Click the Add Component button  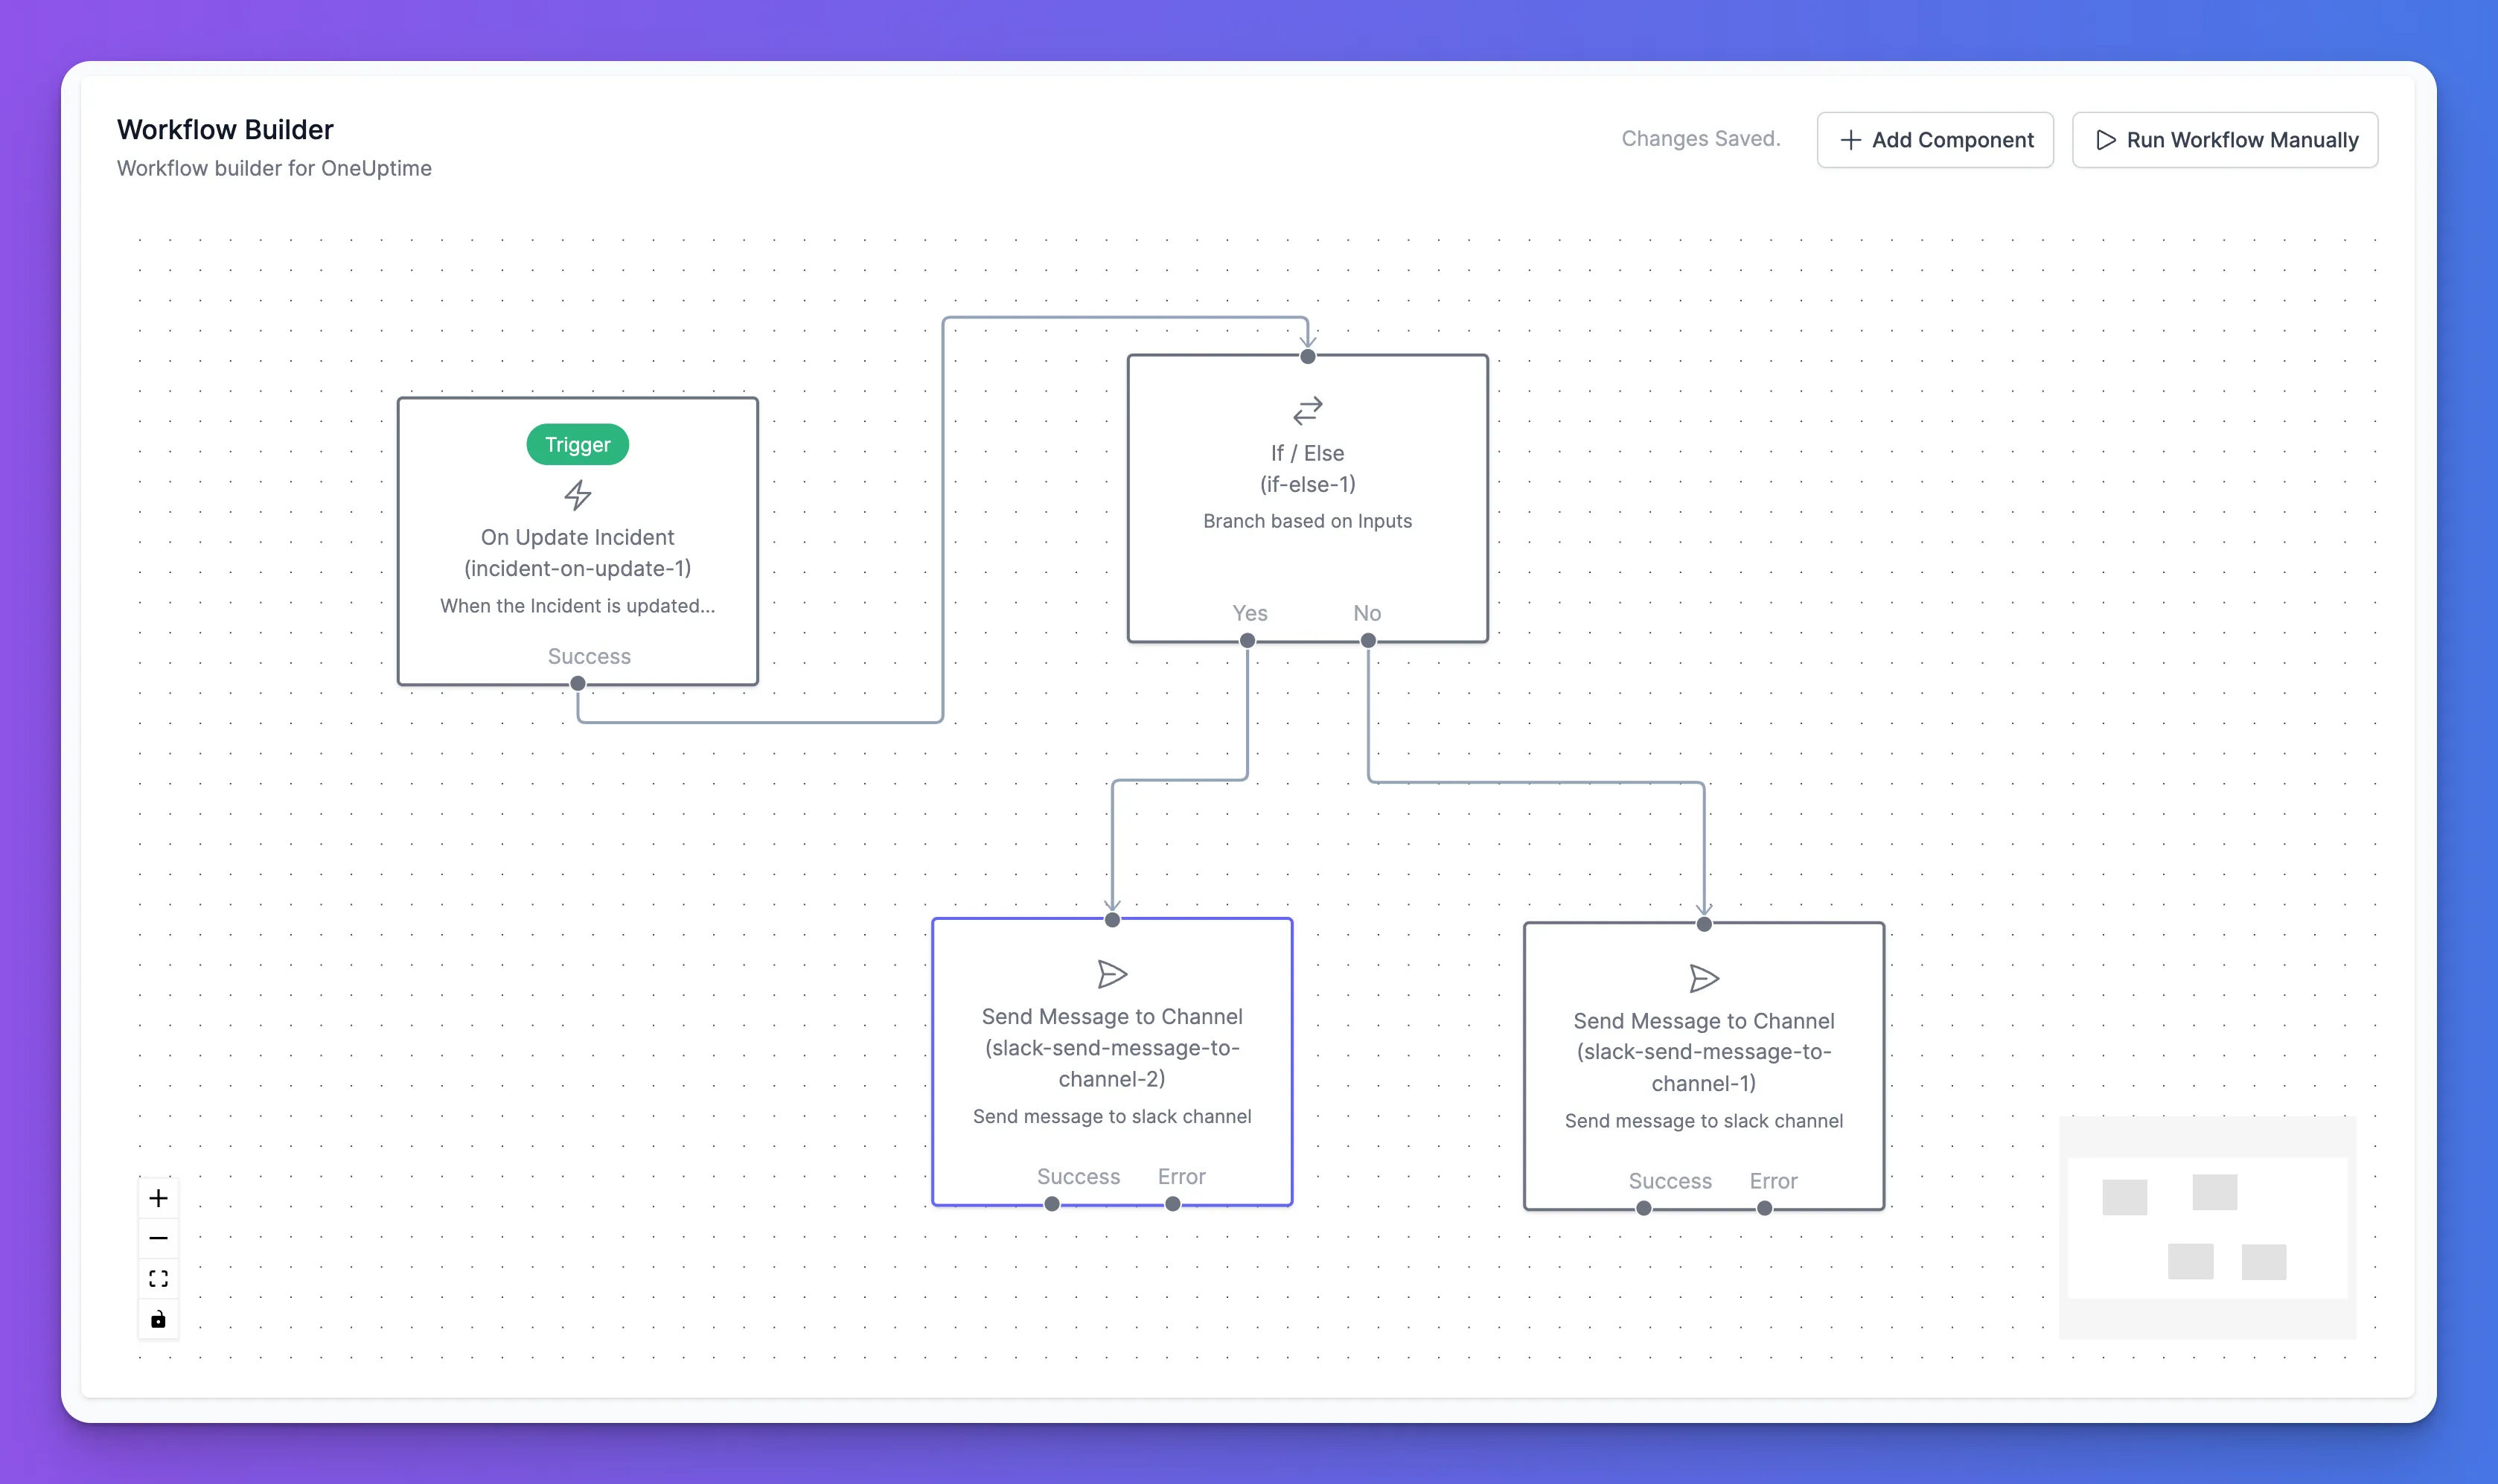1934,140
